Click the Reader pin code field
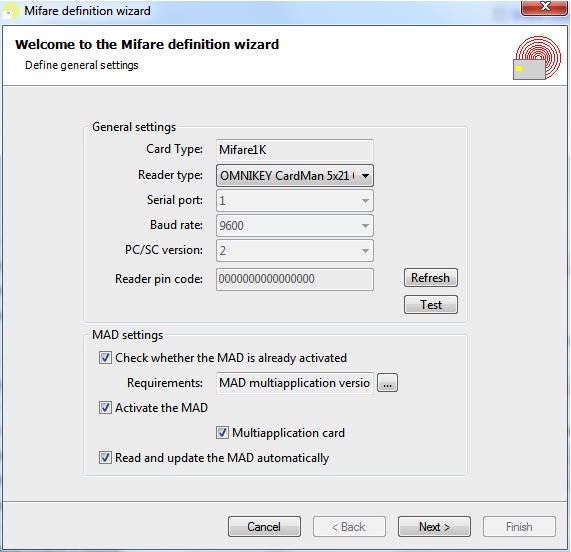 (295, 279)
